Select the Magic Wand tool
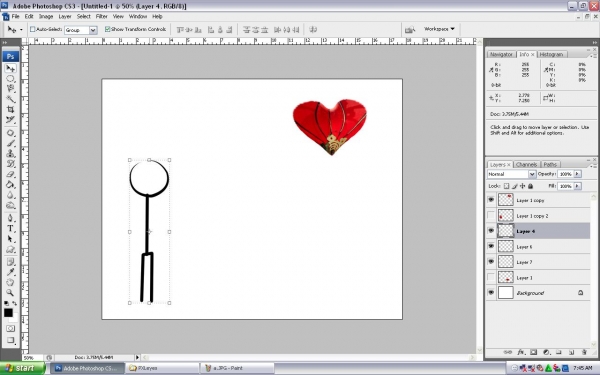600x375 pixels. [10, 99]
